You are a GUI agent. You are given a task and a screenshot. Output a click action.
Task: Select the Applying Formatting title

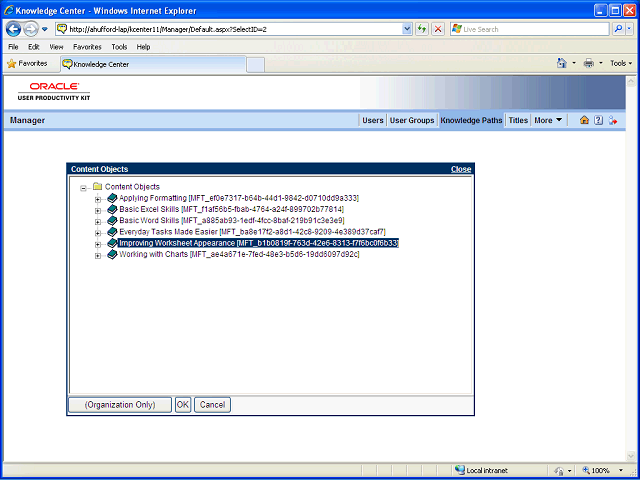pos(239,198)
